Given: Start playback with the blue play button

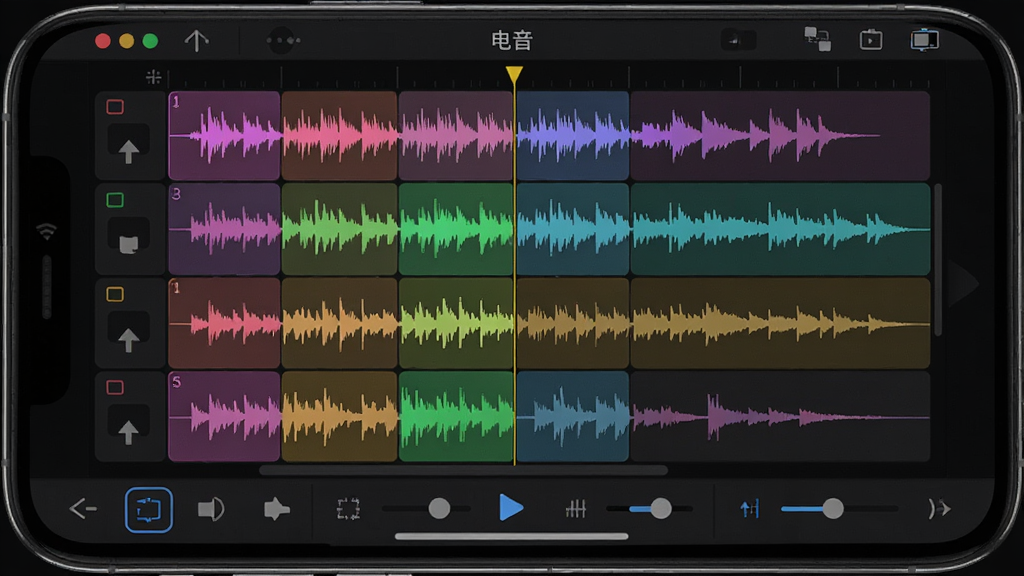Looking at the screenshot, I should [510, 507].
